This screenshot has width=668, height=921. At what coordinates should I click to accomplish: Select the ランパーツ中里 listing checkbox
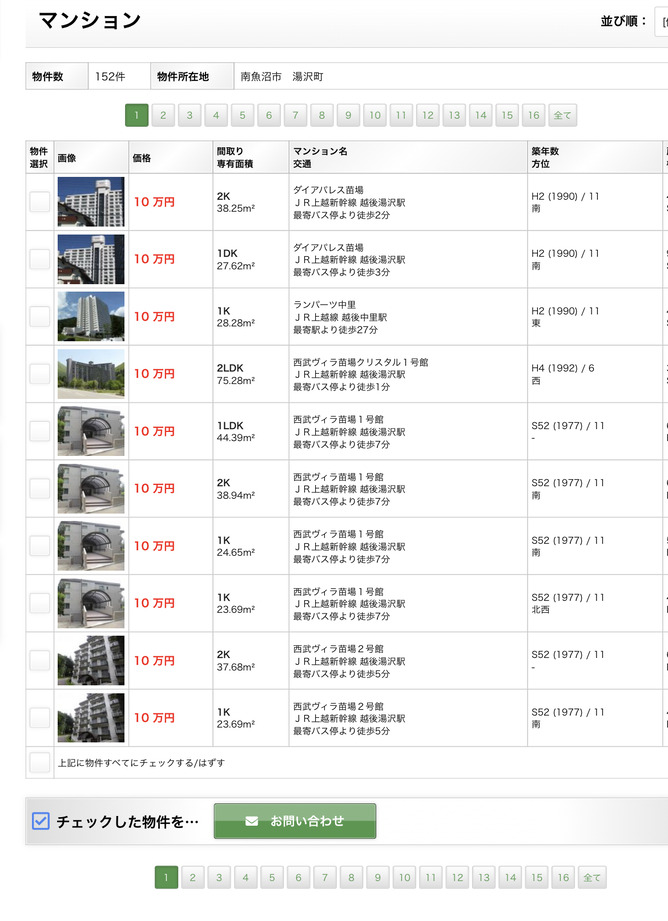[x=40, y=317]
